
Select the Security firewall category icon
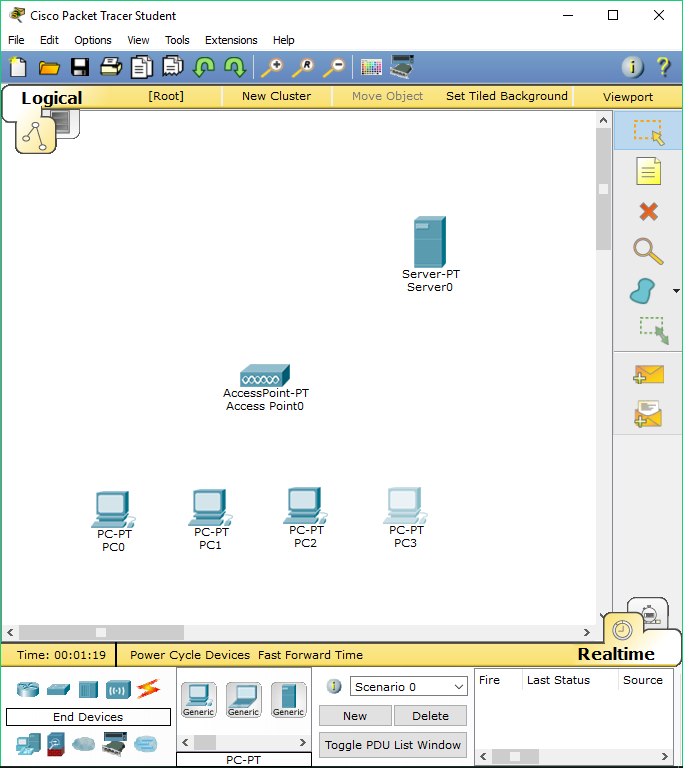56,744
